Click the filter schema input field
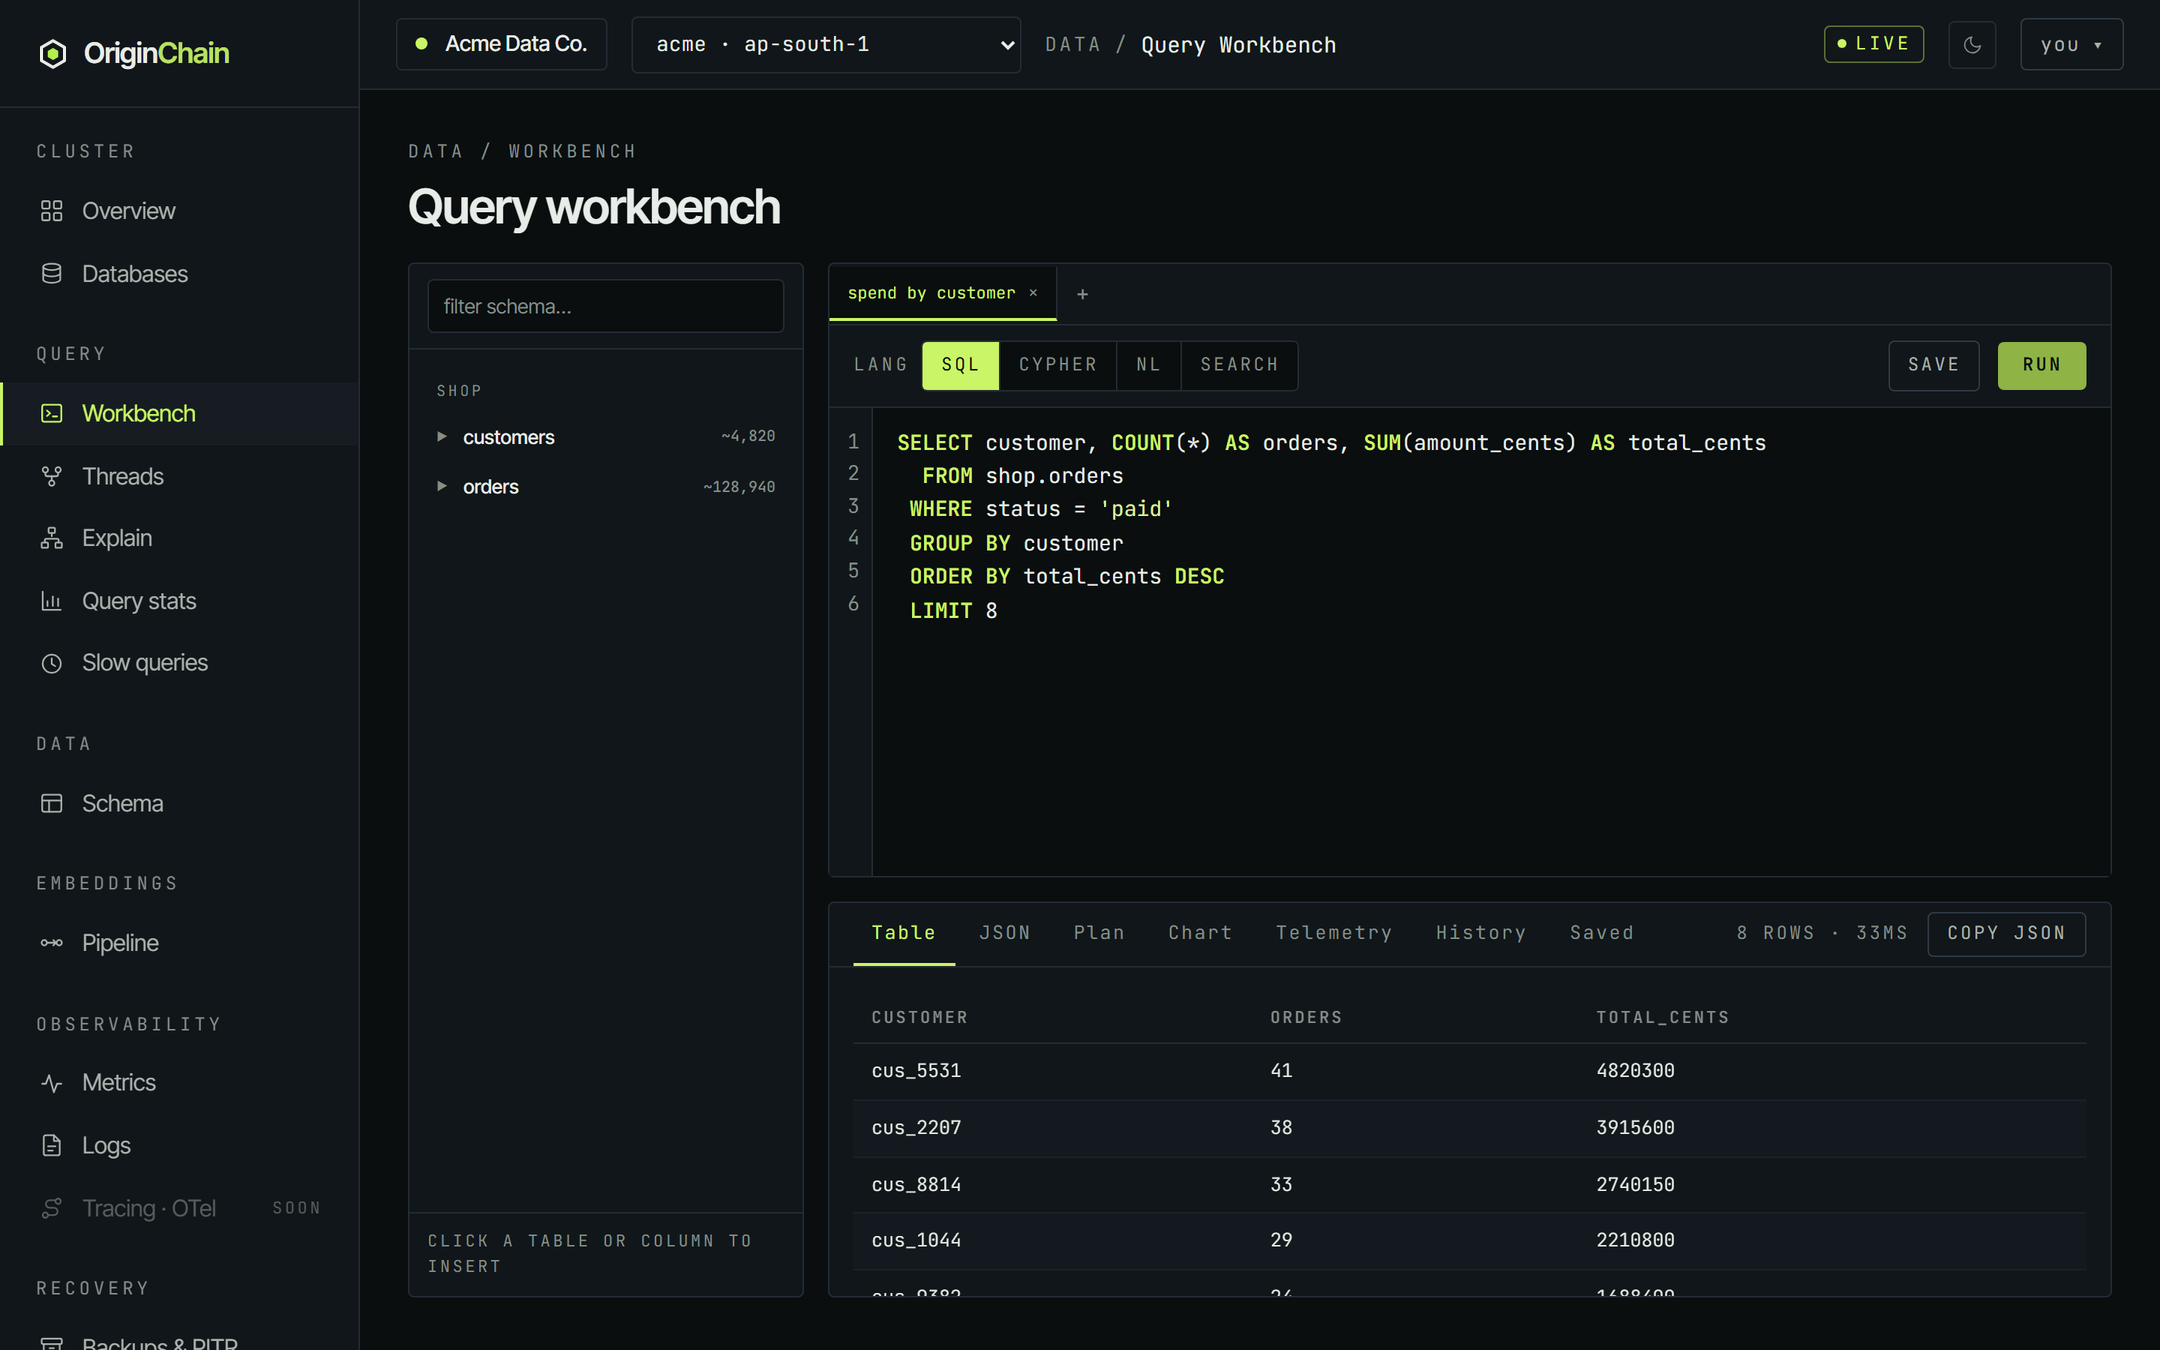The image size is (2160, 1350). [606, 306]
